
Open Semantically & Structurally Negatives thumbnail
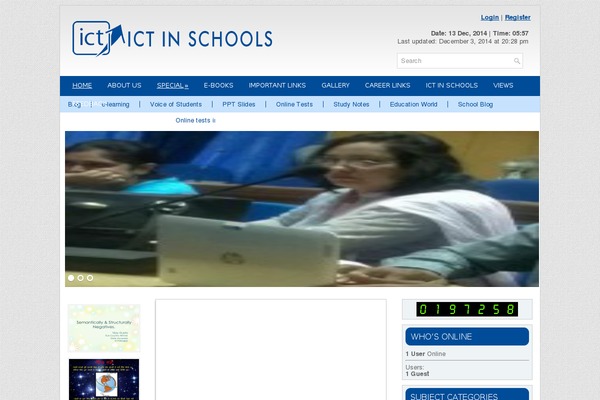(104, 328)
